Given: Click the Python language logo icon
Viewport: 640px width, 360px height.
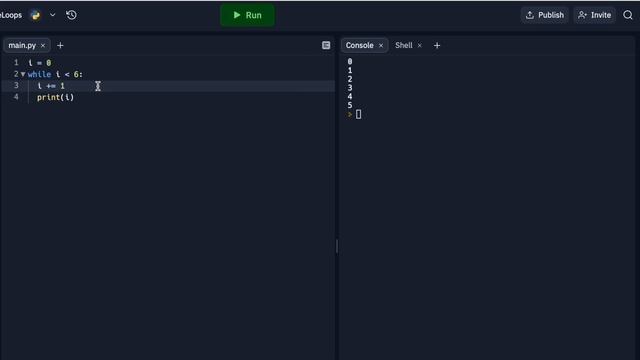Looking at the screenshot, I should pos(36,15).
